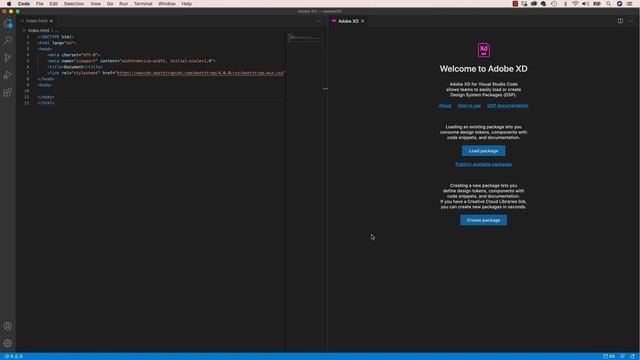Click the Wi-Fi icon in menu bar
Viewport: 640px width, 360px height.
[575, 4]
